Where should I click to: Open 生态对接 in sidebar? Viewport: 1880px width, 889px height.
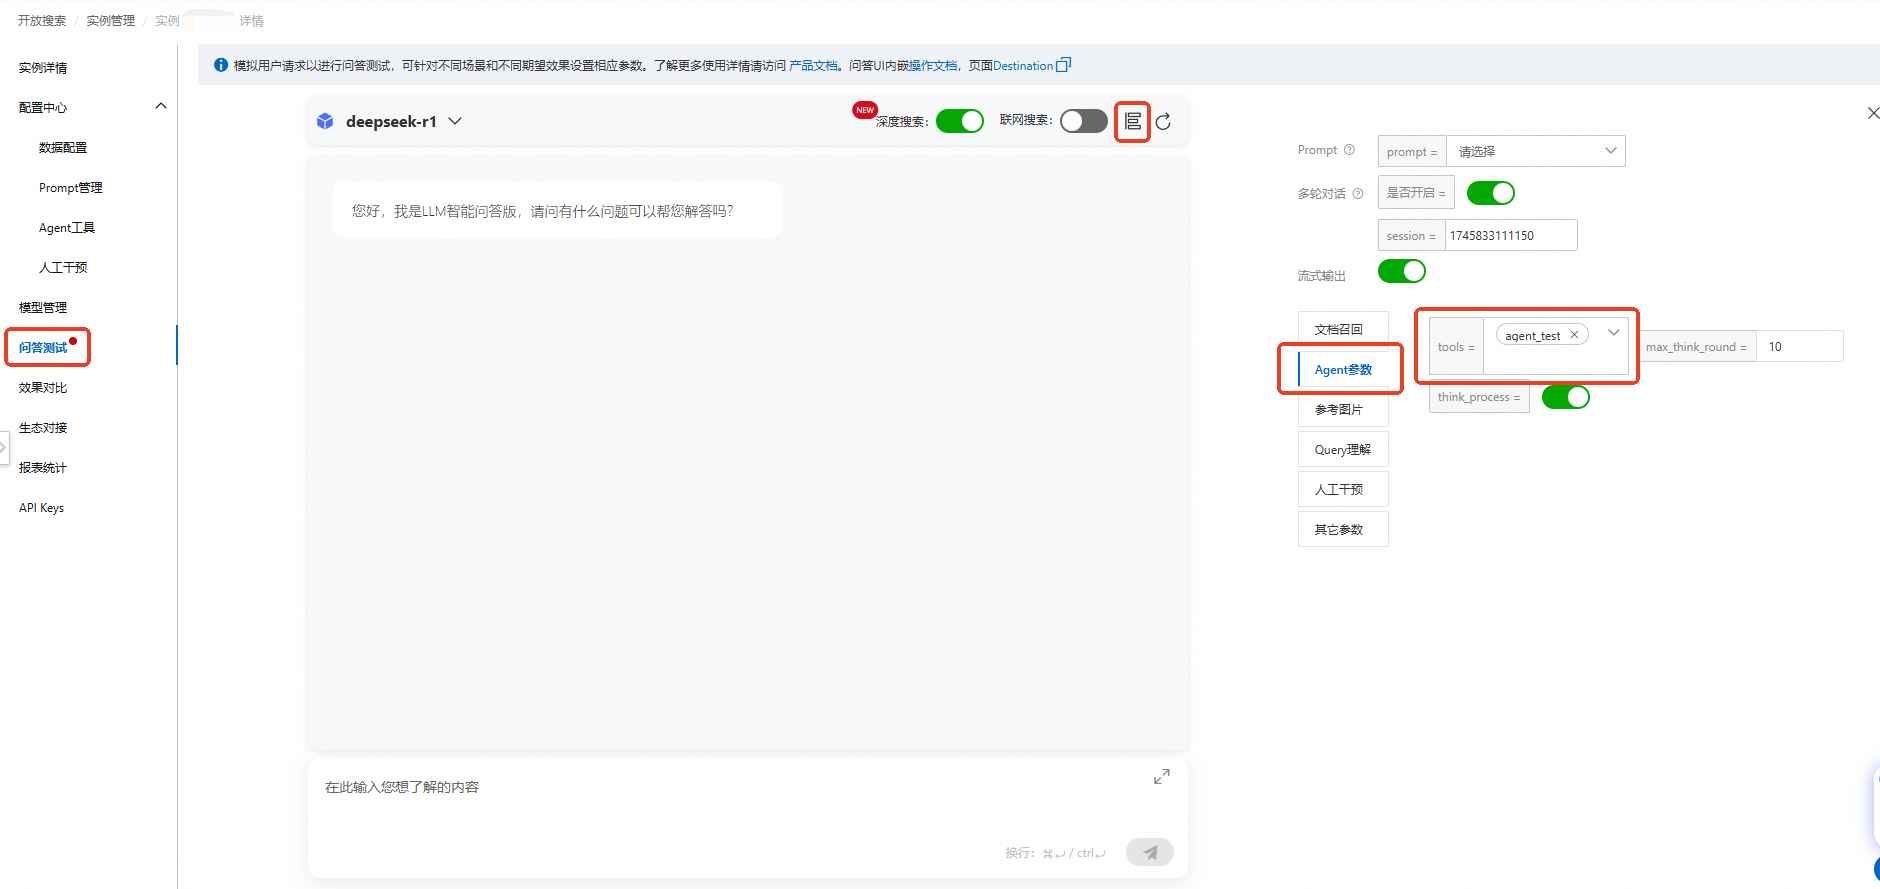click(43, 427)
